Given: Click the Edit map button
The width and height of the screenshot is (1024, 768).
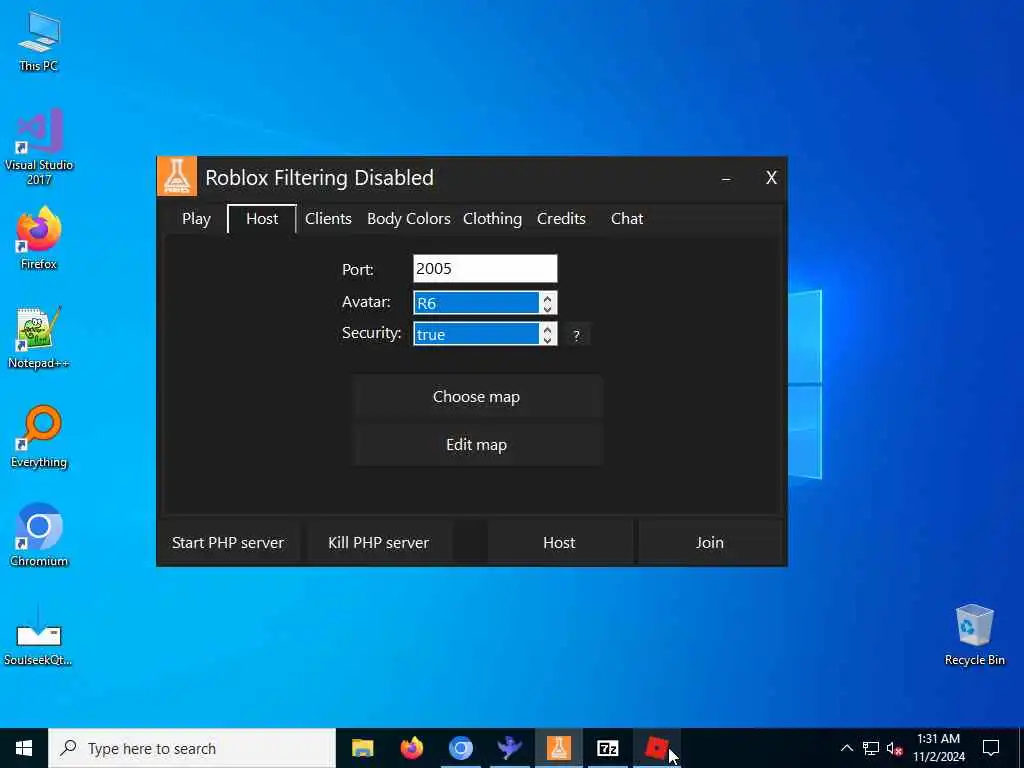Looking at the screenshot, I should tap(477, 445).
